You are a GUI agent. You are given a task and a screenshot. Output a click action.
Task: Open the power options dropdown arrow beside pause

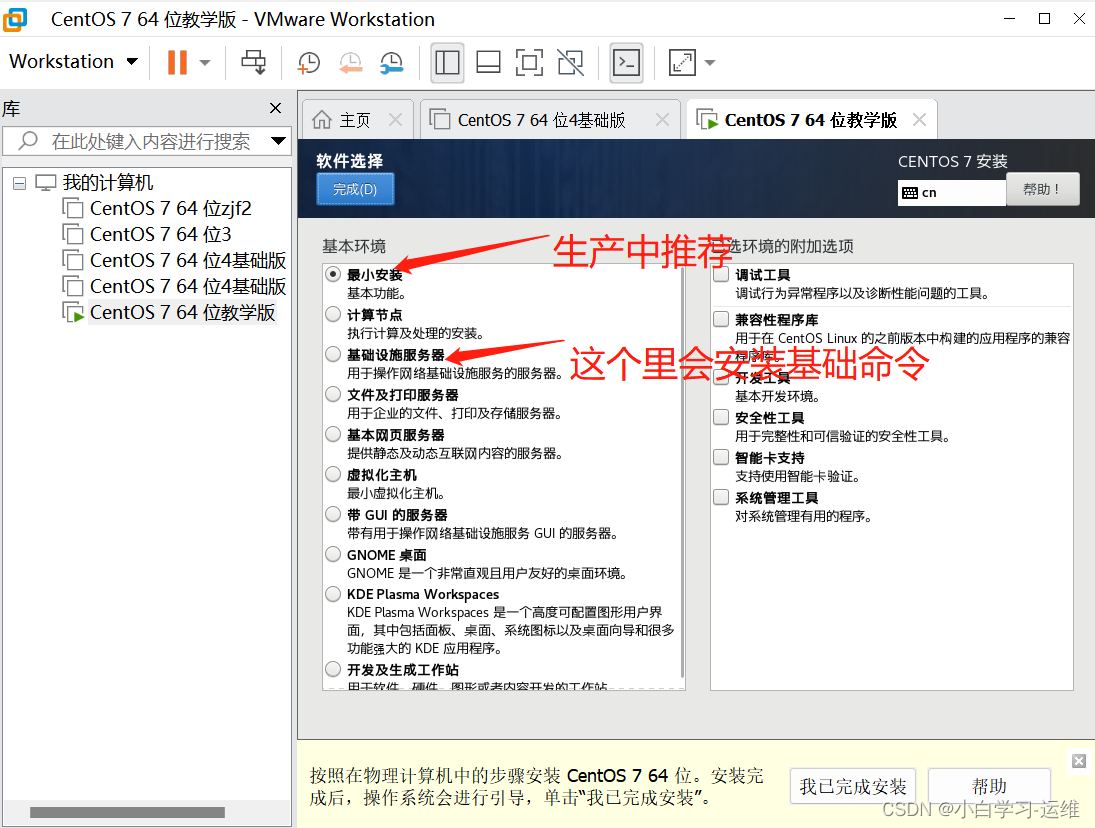[x=205, y=63]
